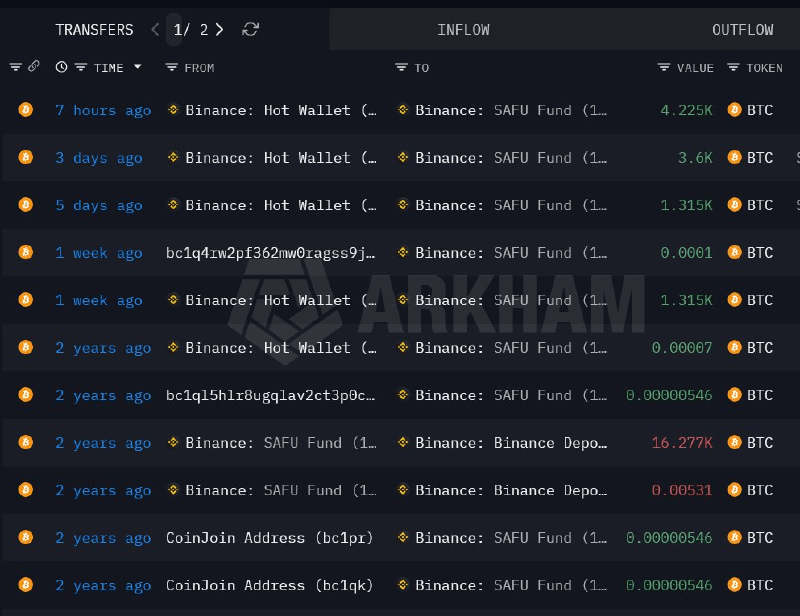Go to next transfers page arrow

click(219, 30)
